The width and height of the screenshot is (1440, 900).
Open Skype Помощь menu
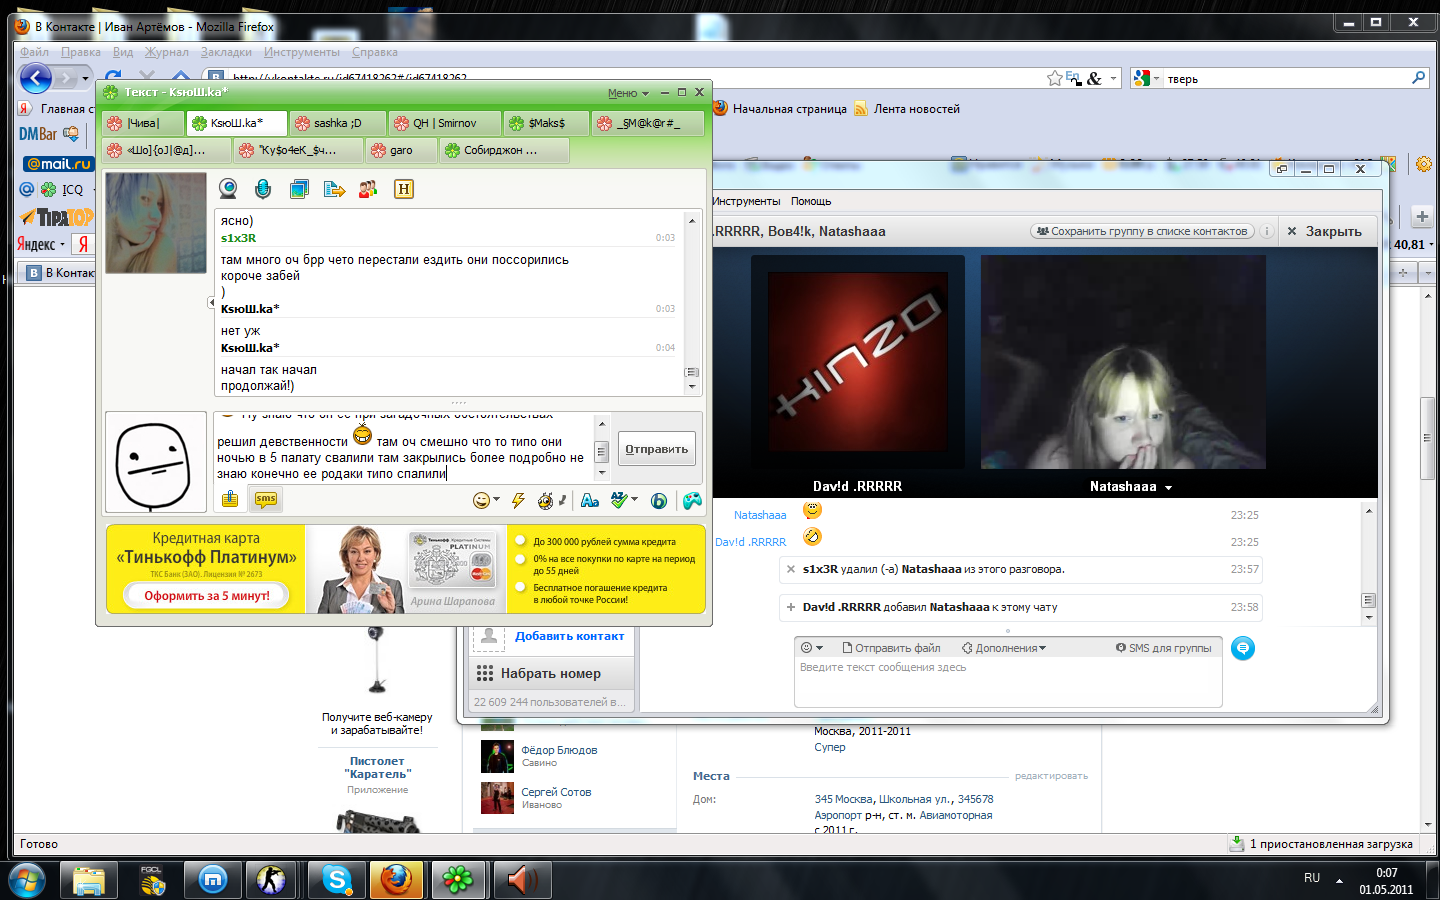click(811, 201)
